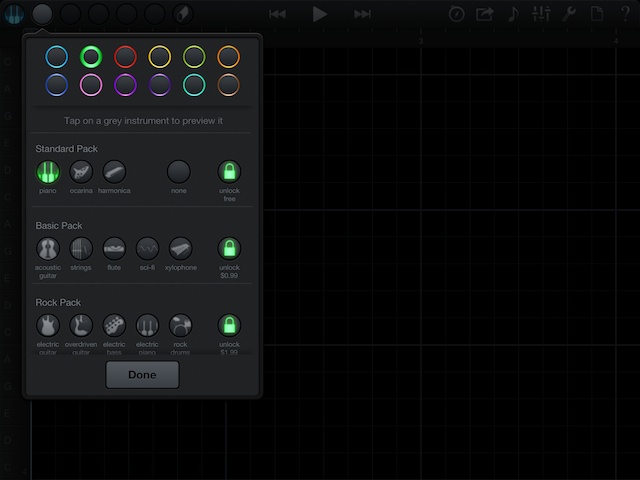Image resolution: width=640 pixels, height=480 pixels.
Task: Select the eraser tool
Action: point(183,14)
